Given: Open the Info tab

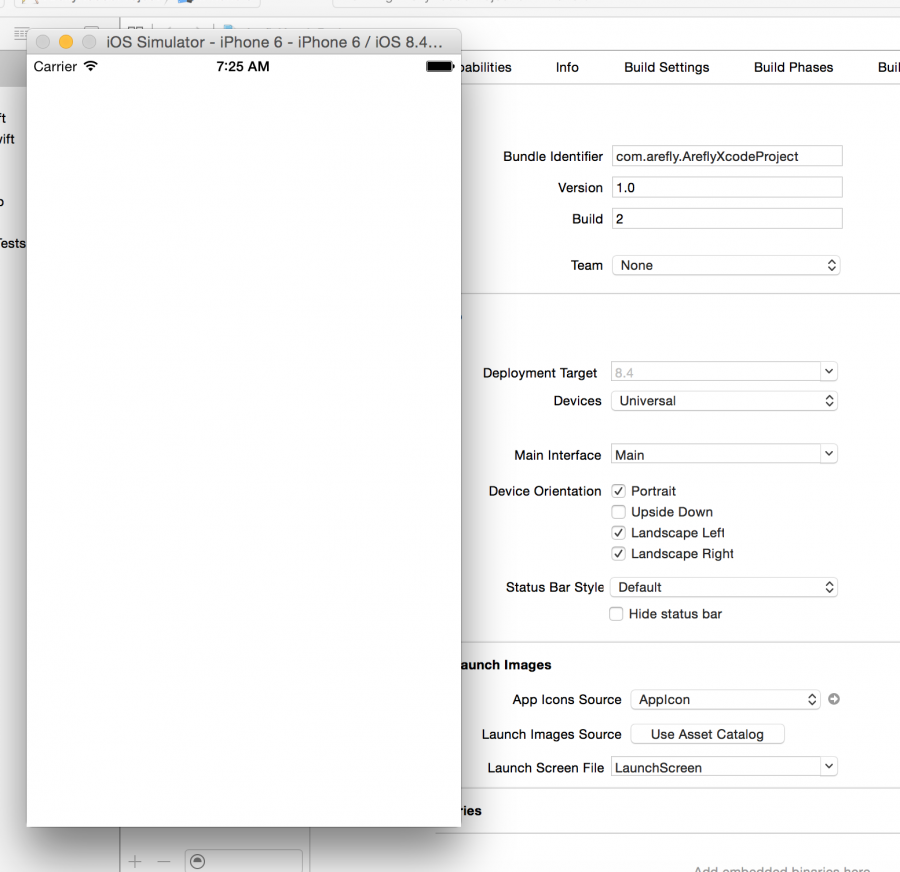Looking at the screenshot, I should click(566, 67).
